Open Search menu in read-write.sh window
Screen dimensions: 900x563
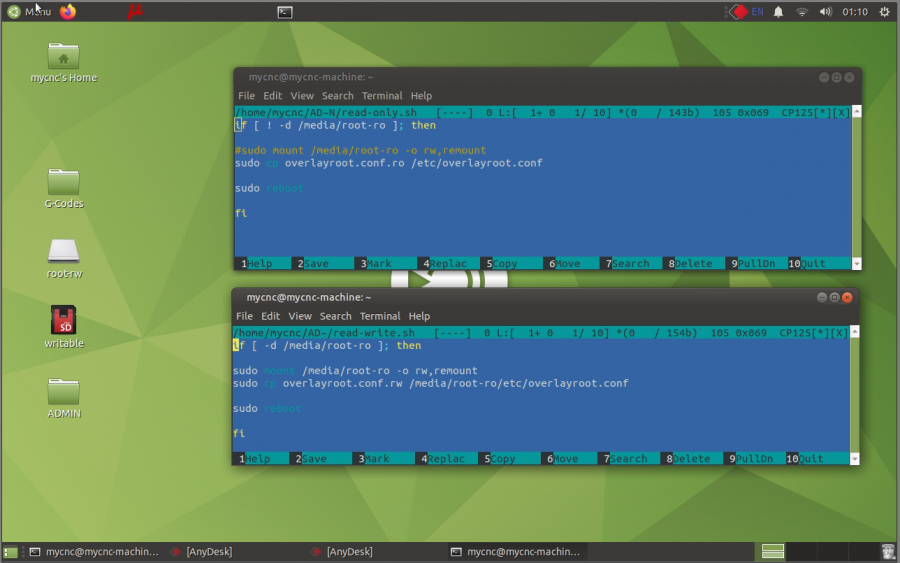tap(336, 316)
